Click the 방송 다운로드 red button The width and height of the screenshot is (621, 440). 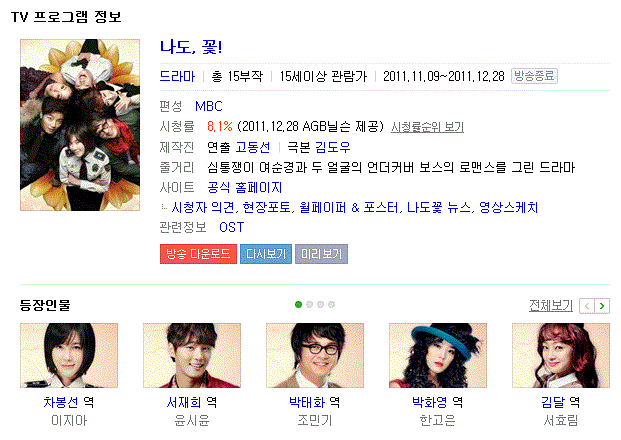point(198,254)
